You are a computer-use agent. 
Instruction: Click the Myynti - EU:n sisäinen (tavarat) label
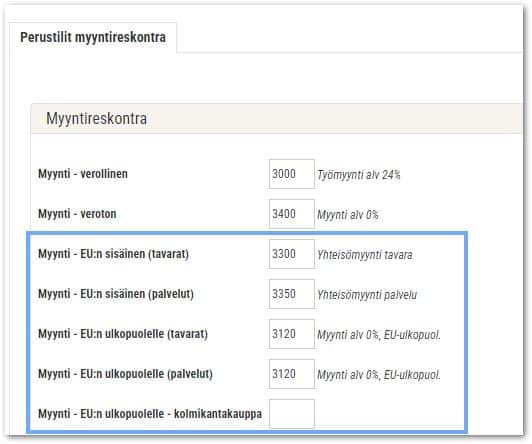point(113,254)
